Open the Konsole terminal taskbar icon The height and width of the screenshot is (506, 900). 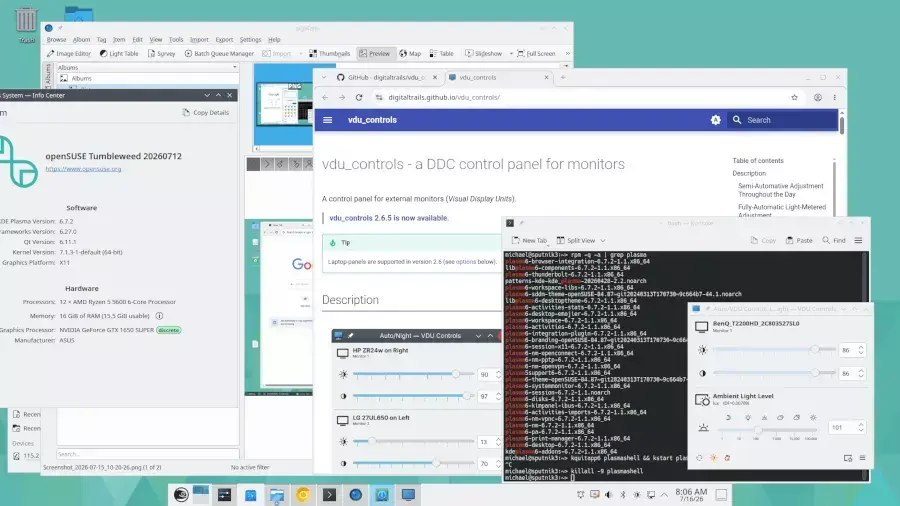tap(329, 495)
